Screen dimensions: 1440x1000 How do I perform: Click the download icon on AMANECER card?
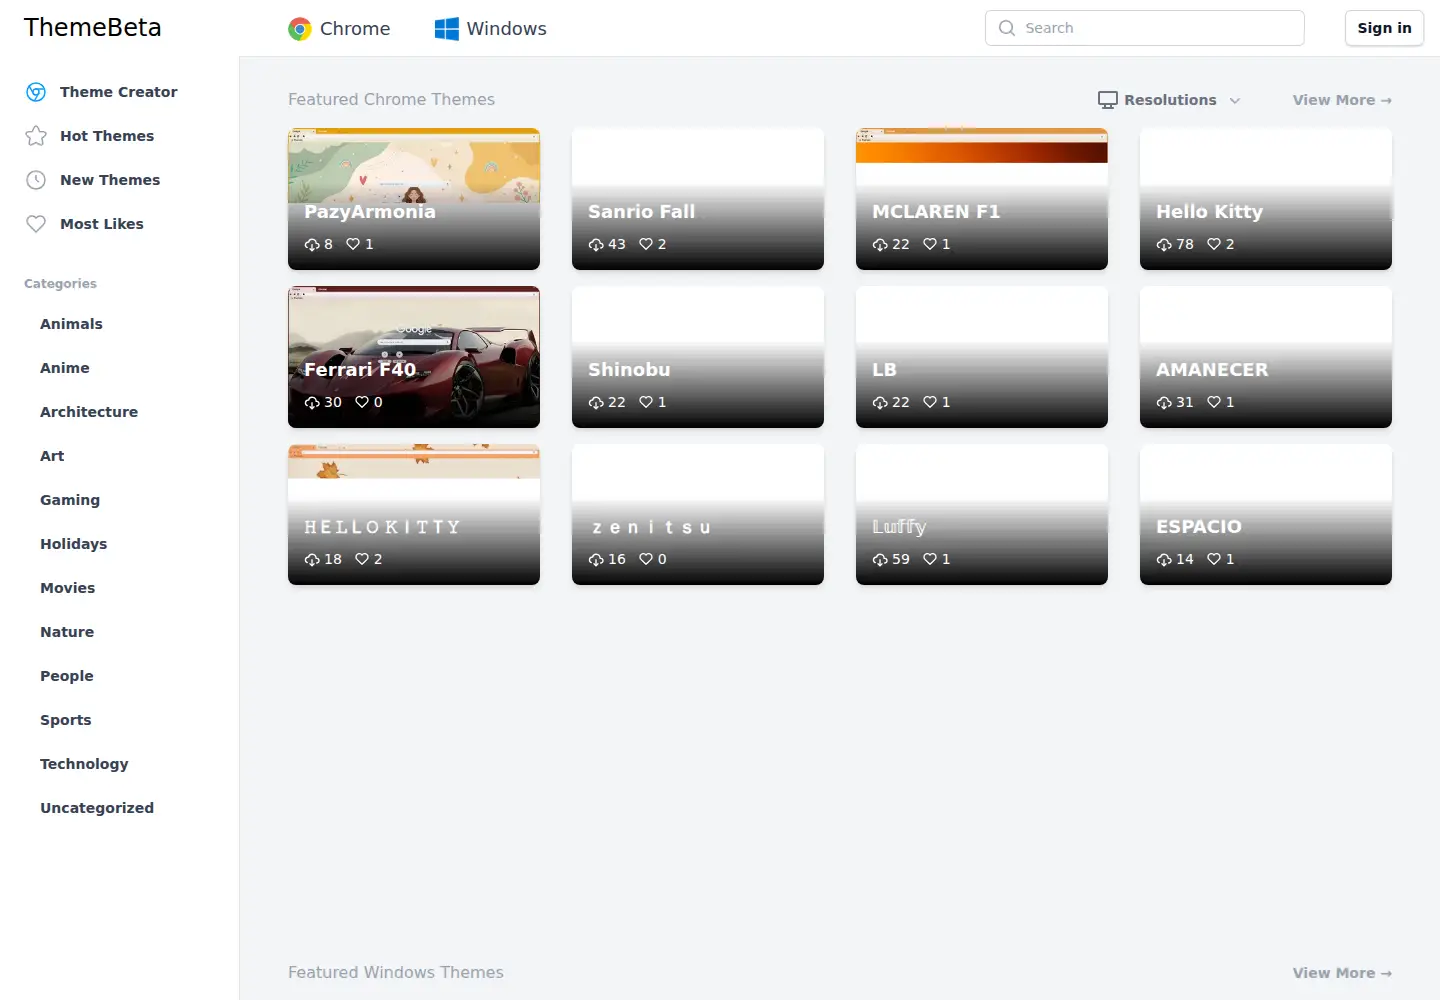(x=1164, y=403)
